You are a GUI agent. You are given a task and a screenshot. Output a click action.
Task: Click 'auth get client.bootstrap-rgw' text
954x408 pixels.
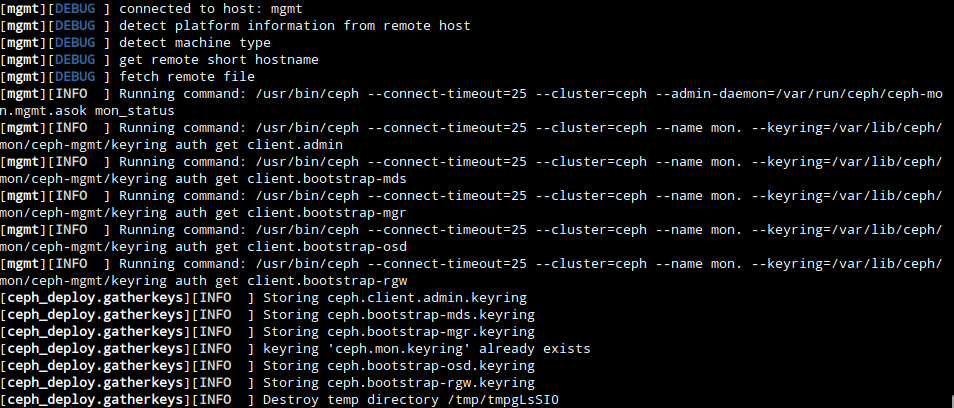291,281
